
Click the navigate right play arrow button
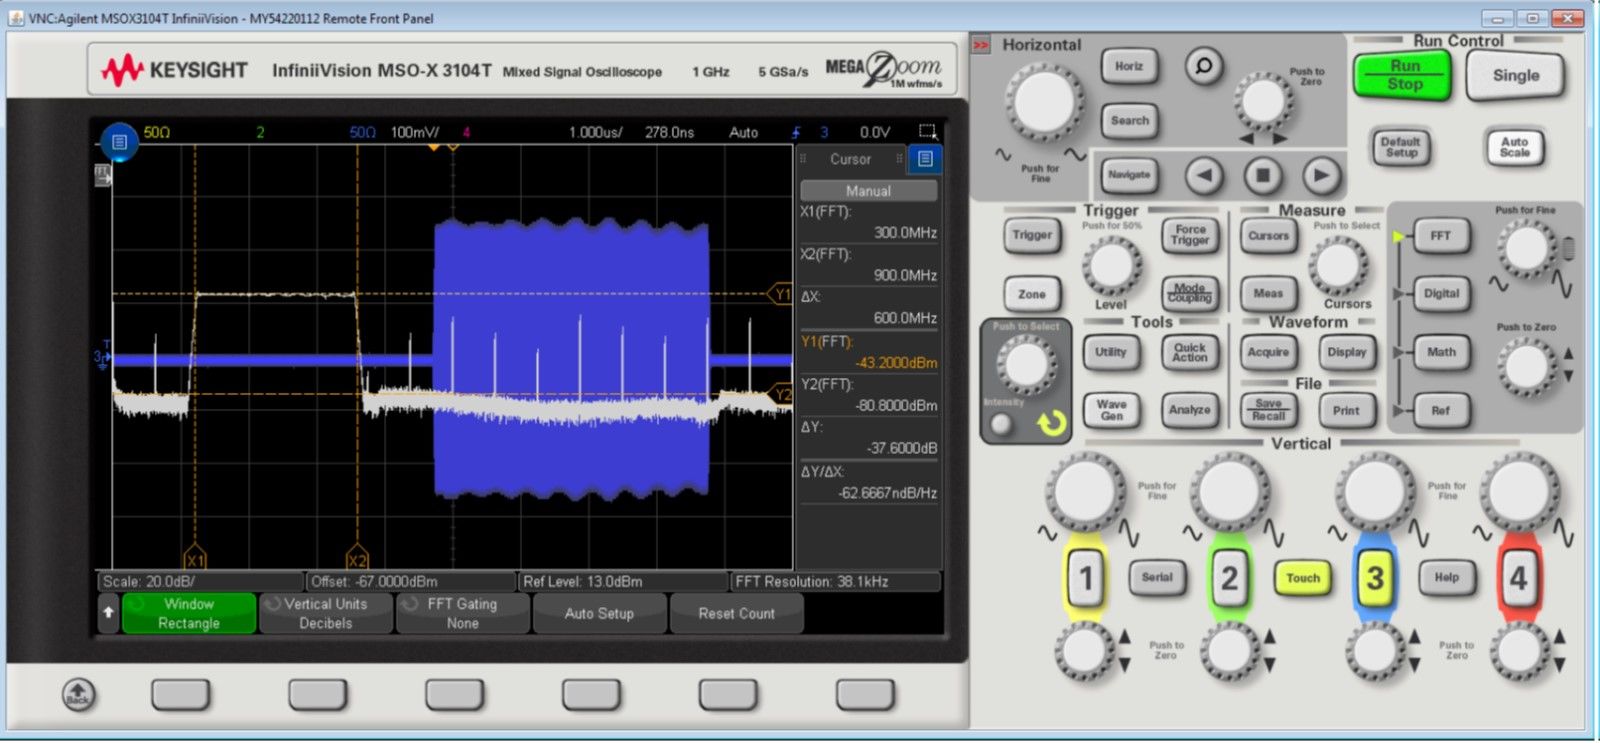(x=1321, y=176)
